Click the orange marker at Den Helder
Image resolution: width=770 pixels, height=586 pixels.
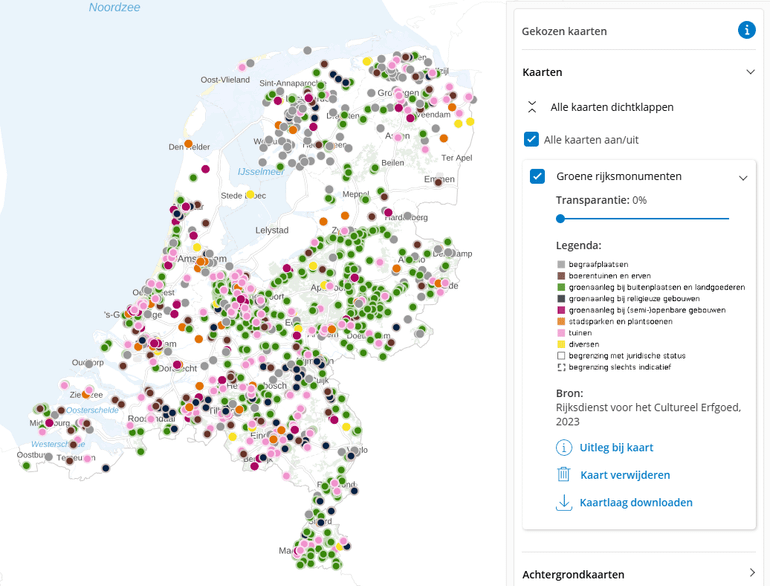188,144
